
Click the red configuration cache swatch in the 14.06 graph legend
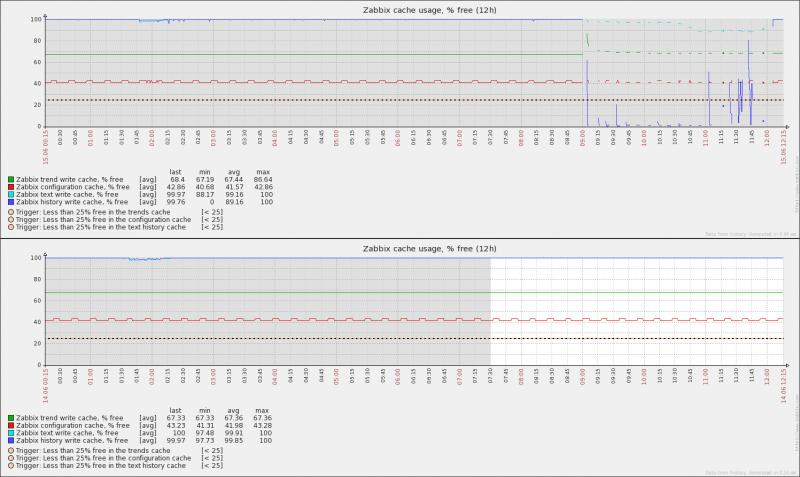pos(11,425)
